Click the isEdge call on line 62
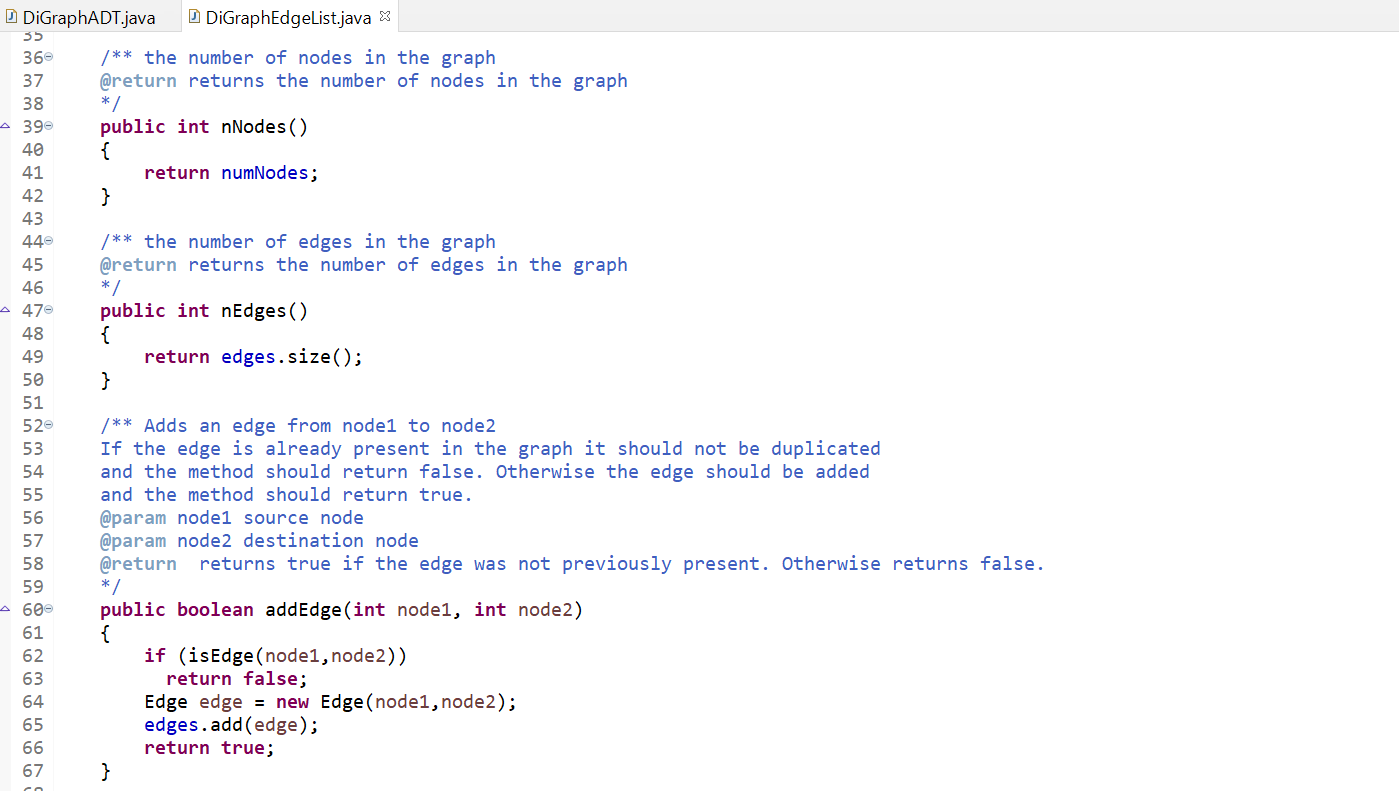1399x791 pixels. [221, 655]
